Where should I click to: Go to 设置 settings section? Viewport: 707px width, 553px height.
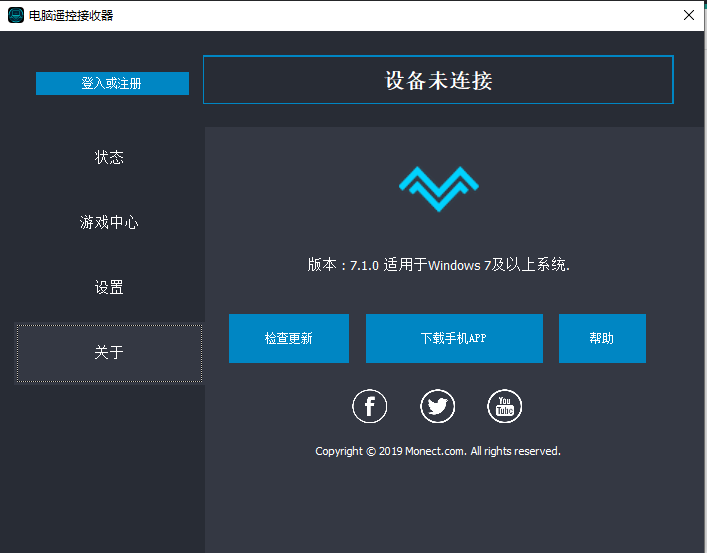coord(109,287)
